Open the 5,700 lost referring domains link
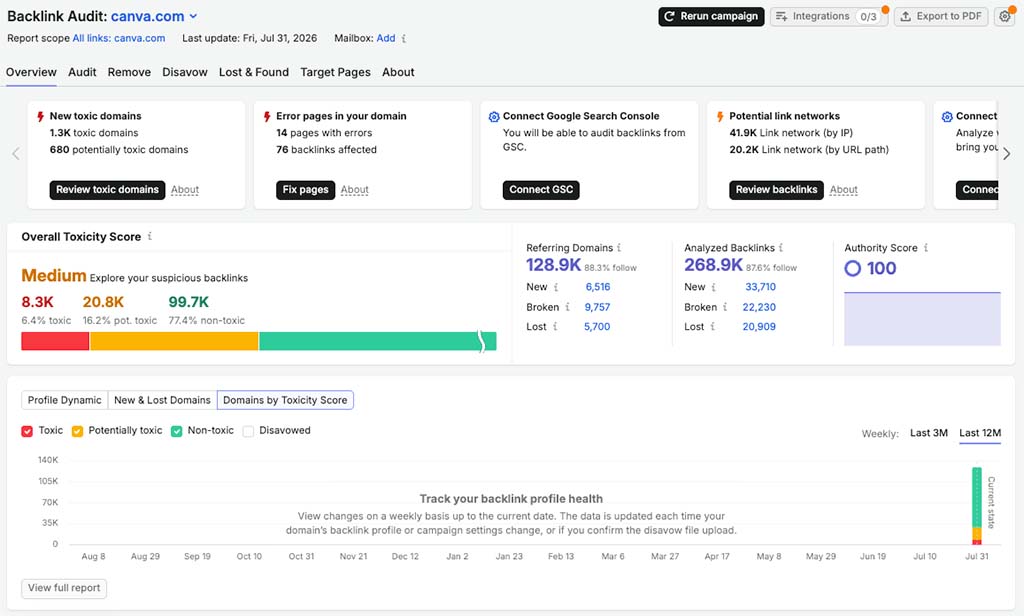The image size is (1024, 616). [x=597, y=326]
